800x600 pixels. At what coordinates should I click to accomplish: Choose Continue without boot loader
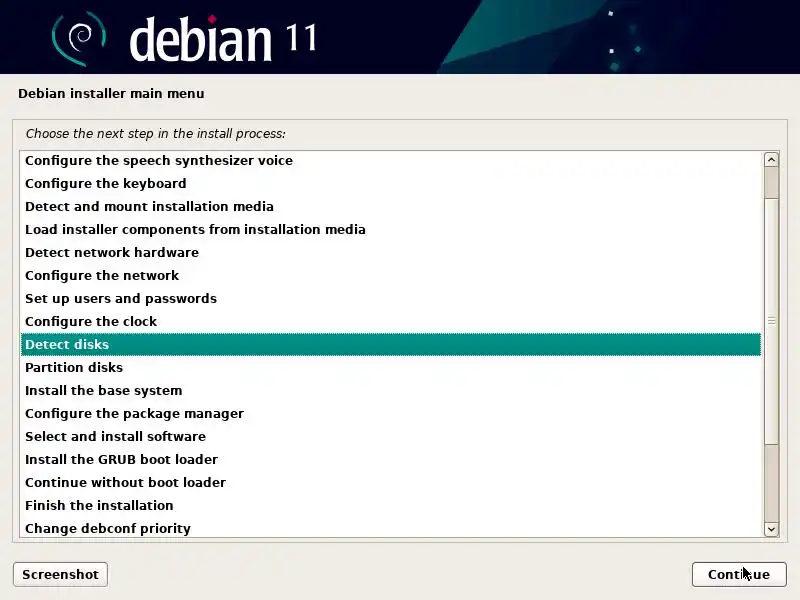pos(391,482)
